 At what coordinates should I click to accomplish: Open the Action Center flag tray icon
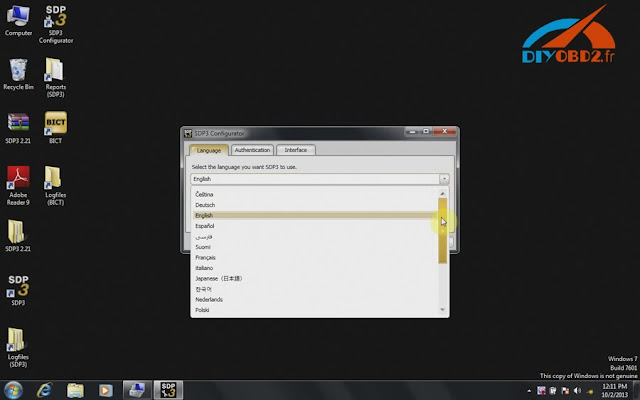(565, 391)
